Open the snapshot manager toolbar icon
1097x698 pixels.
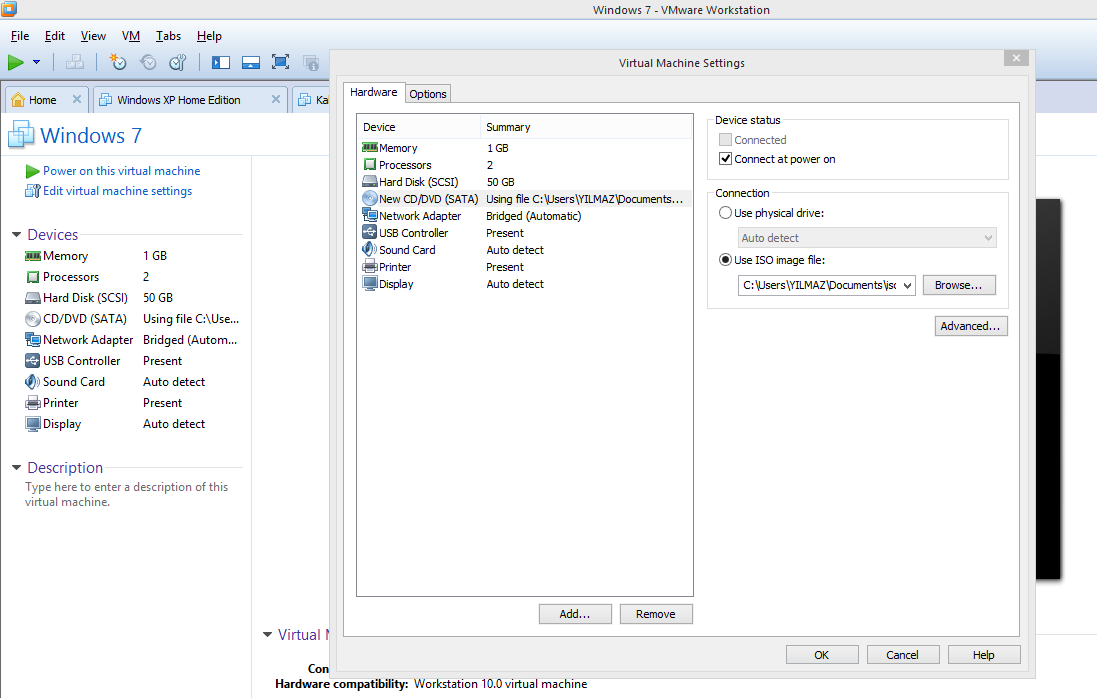(178, 63)
